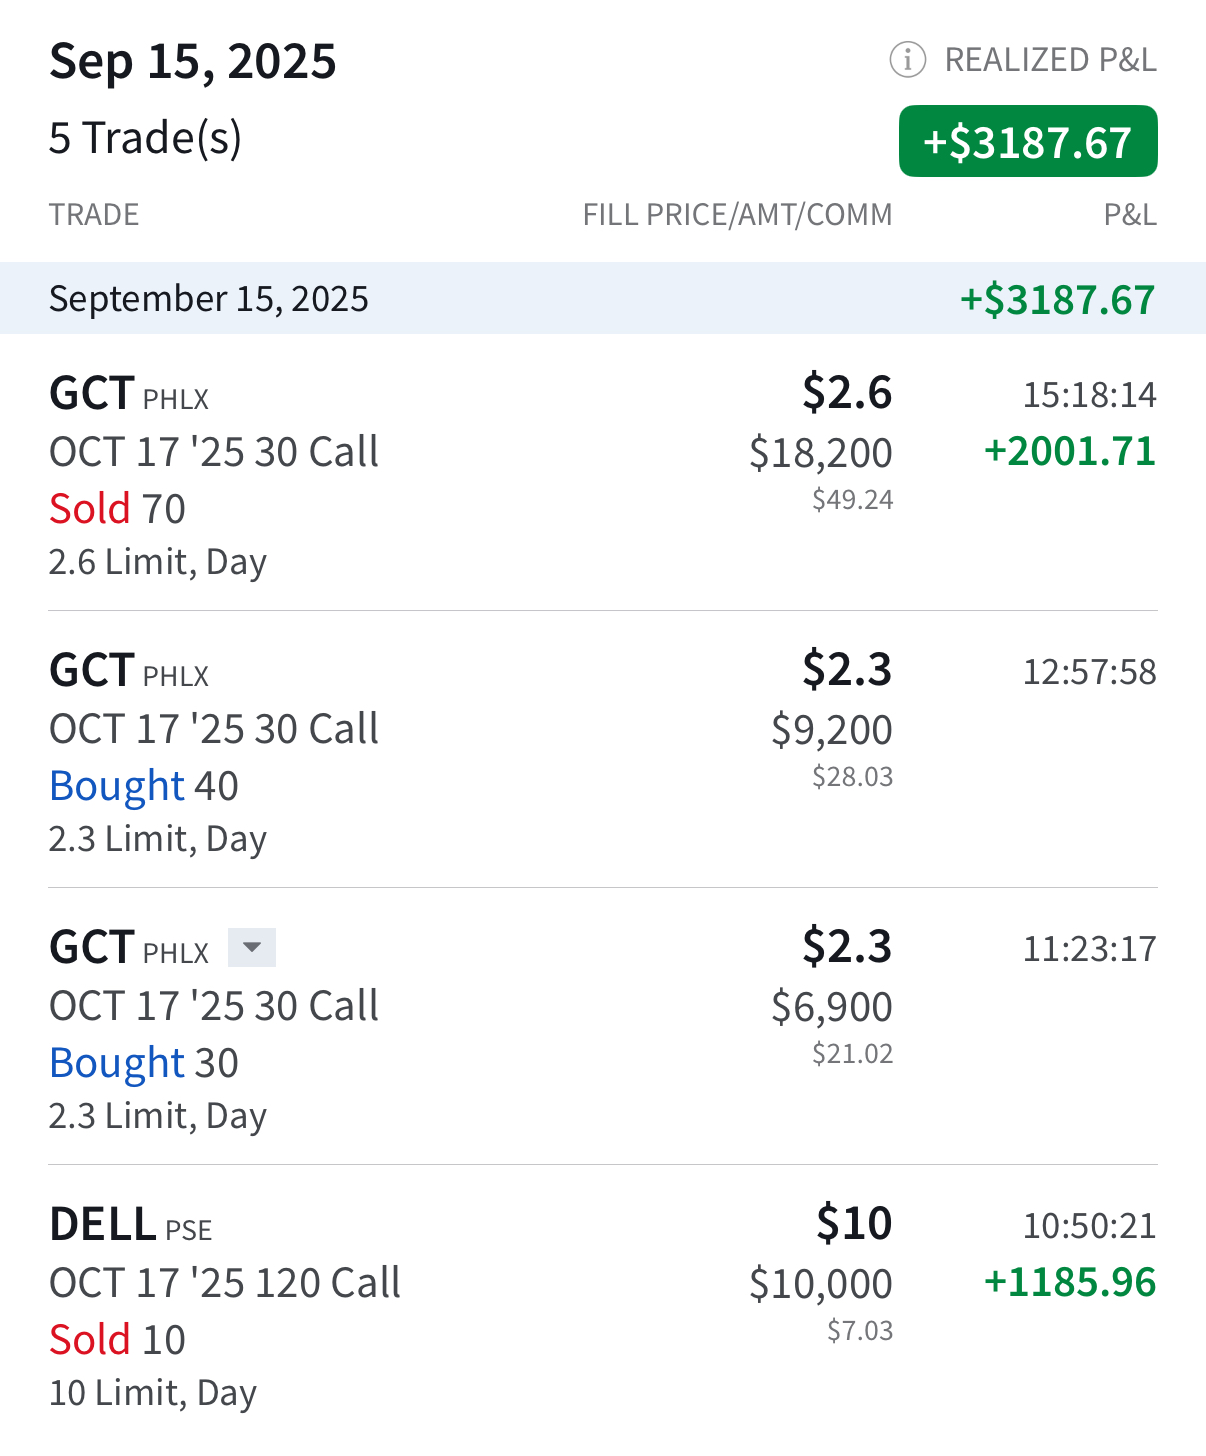The width and height of the screenshot is (1206, 1456).
Task: Tap the green +$3187.67 realized P&L badge
Action: click(x=1028, y=141)
